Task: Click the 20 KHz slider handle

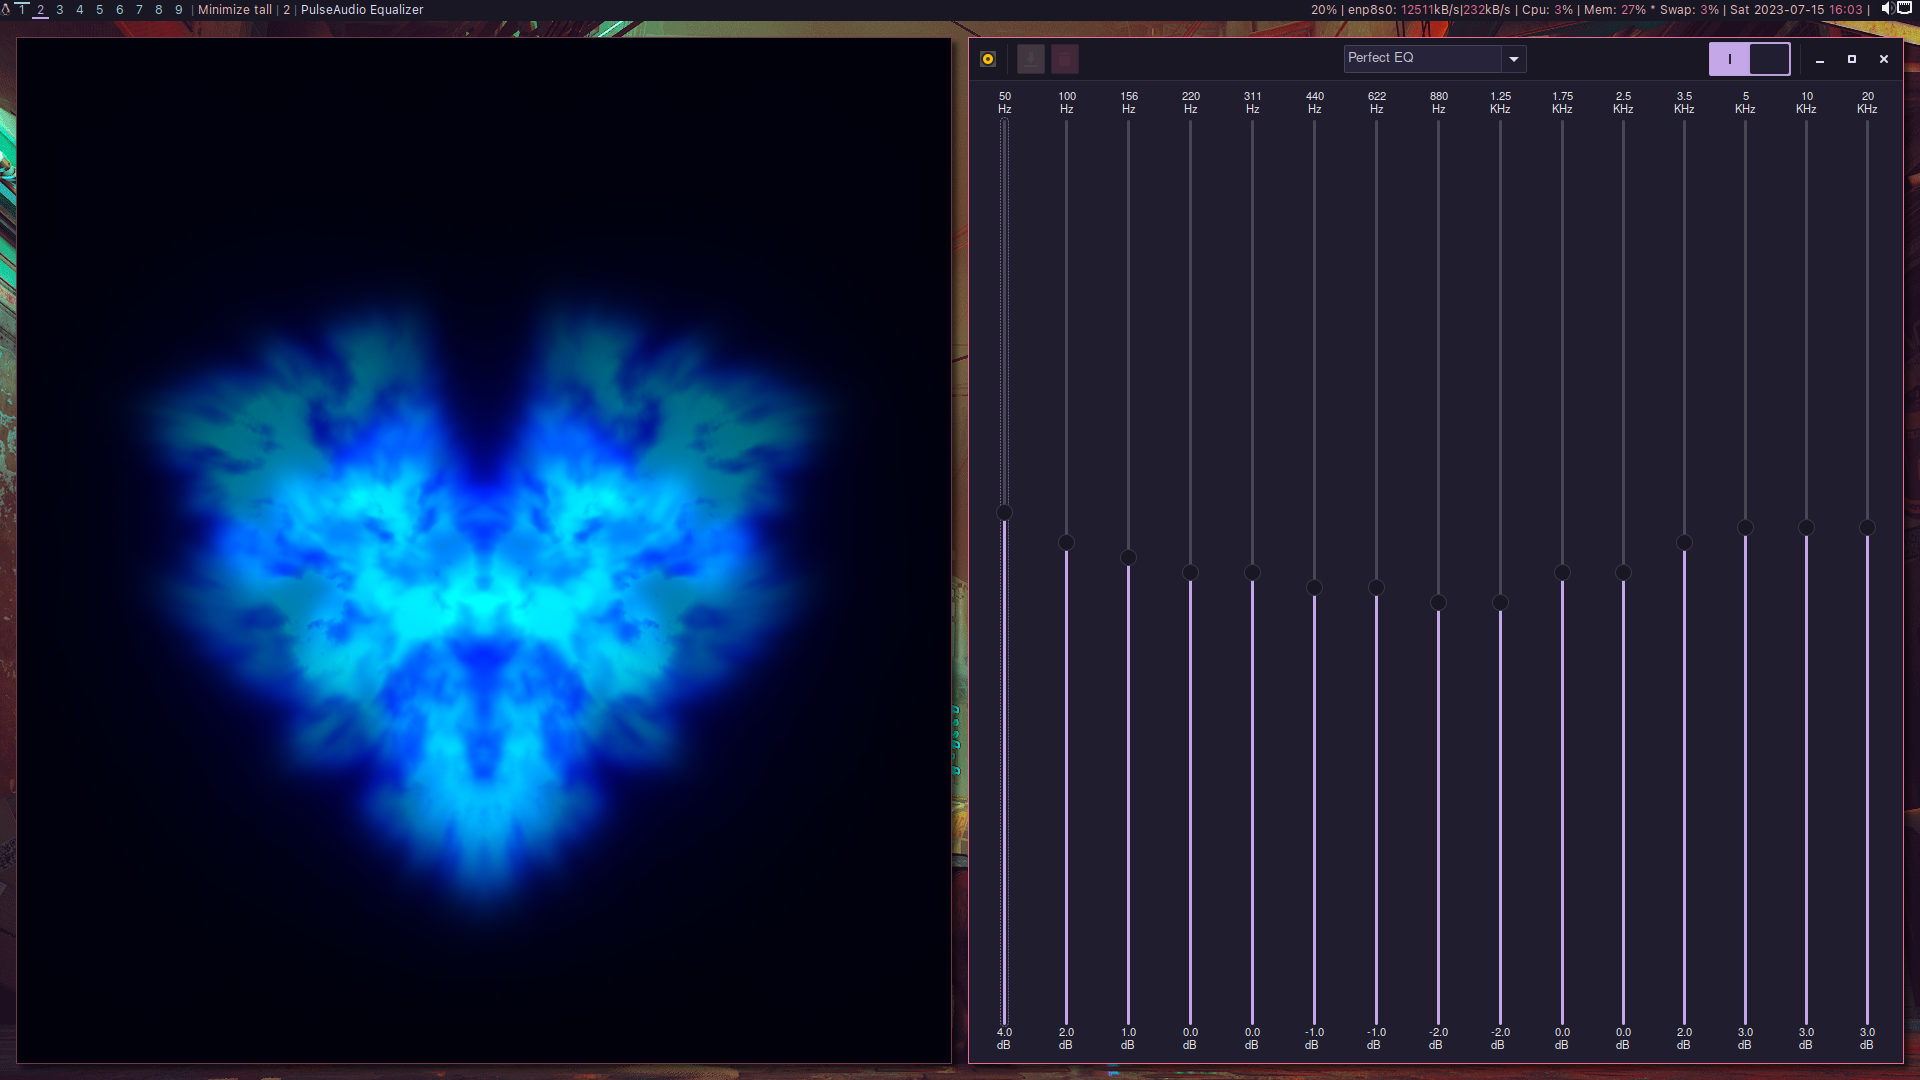Action: click(1867, 528)
